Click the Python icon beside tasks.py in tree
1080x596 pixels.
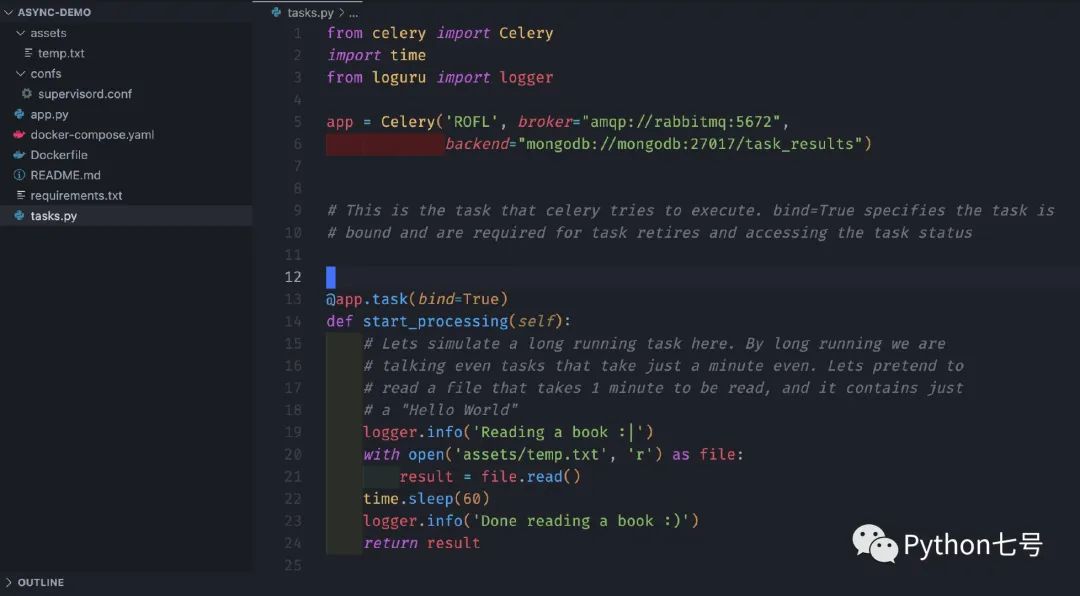coord(19,216)
